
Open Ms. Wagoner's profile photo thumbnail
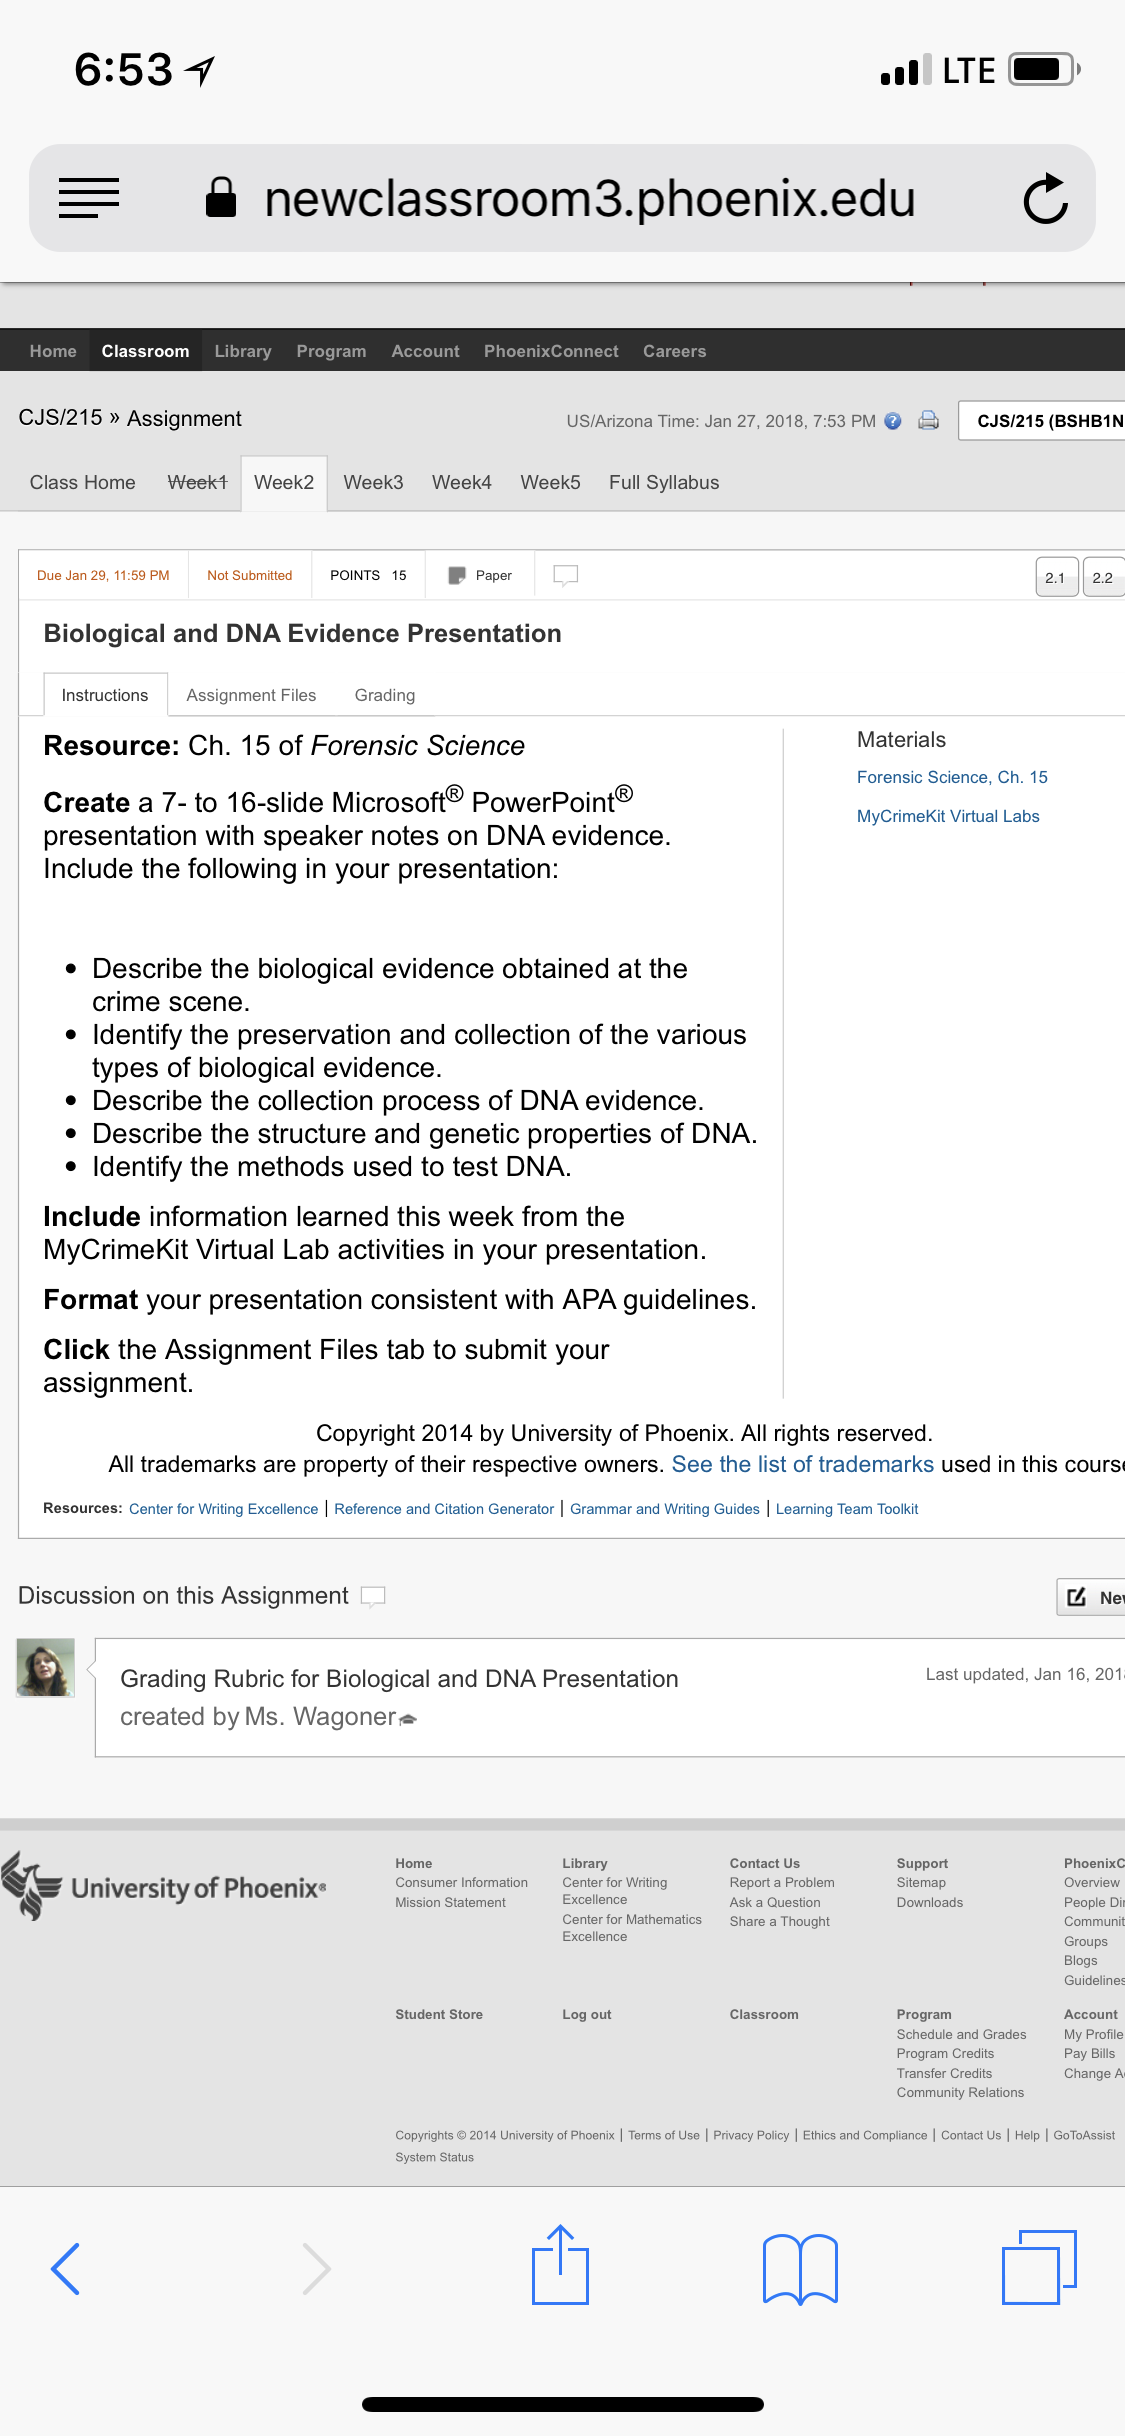click(46, 1667)
